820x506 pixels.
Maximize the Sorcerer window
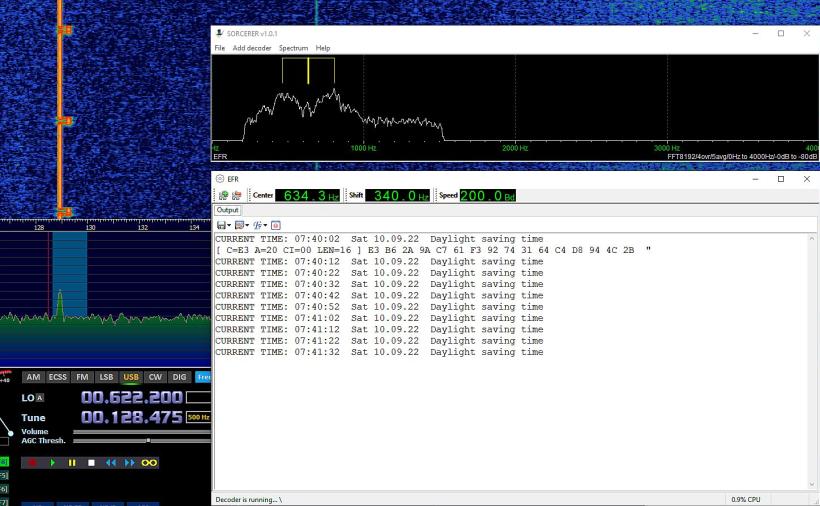pyautogui.click(x=781, y=33)
